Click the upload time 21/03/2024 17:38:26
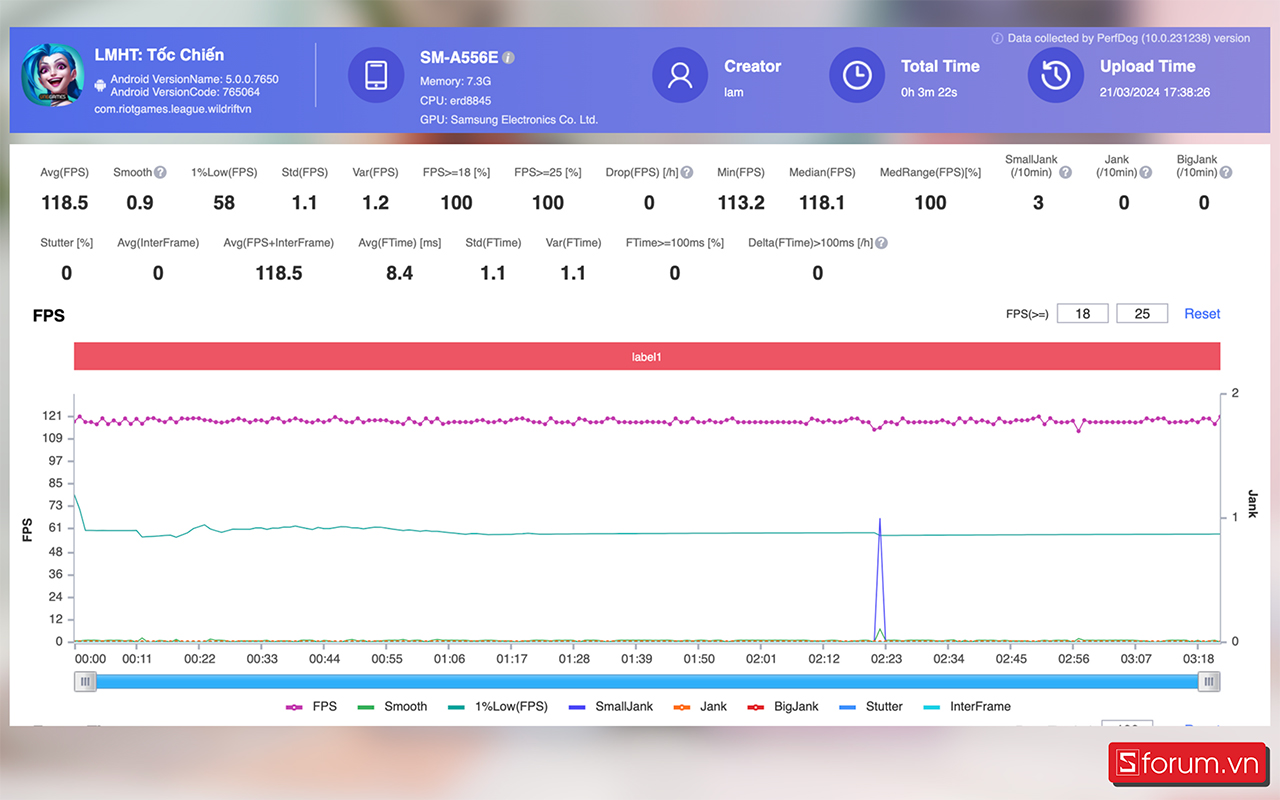Image resolution: width=1280 pixels, height=800 pixels. [x=1155, y=92]
